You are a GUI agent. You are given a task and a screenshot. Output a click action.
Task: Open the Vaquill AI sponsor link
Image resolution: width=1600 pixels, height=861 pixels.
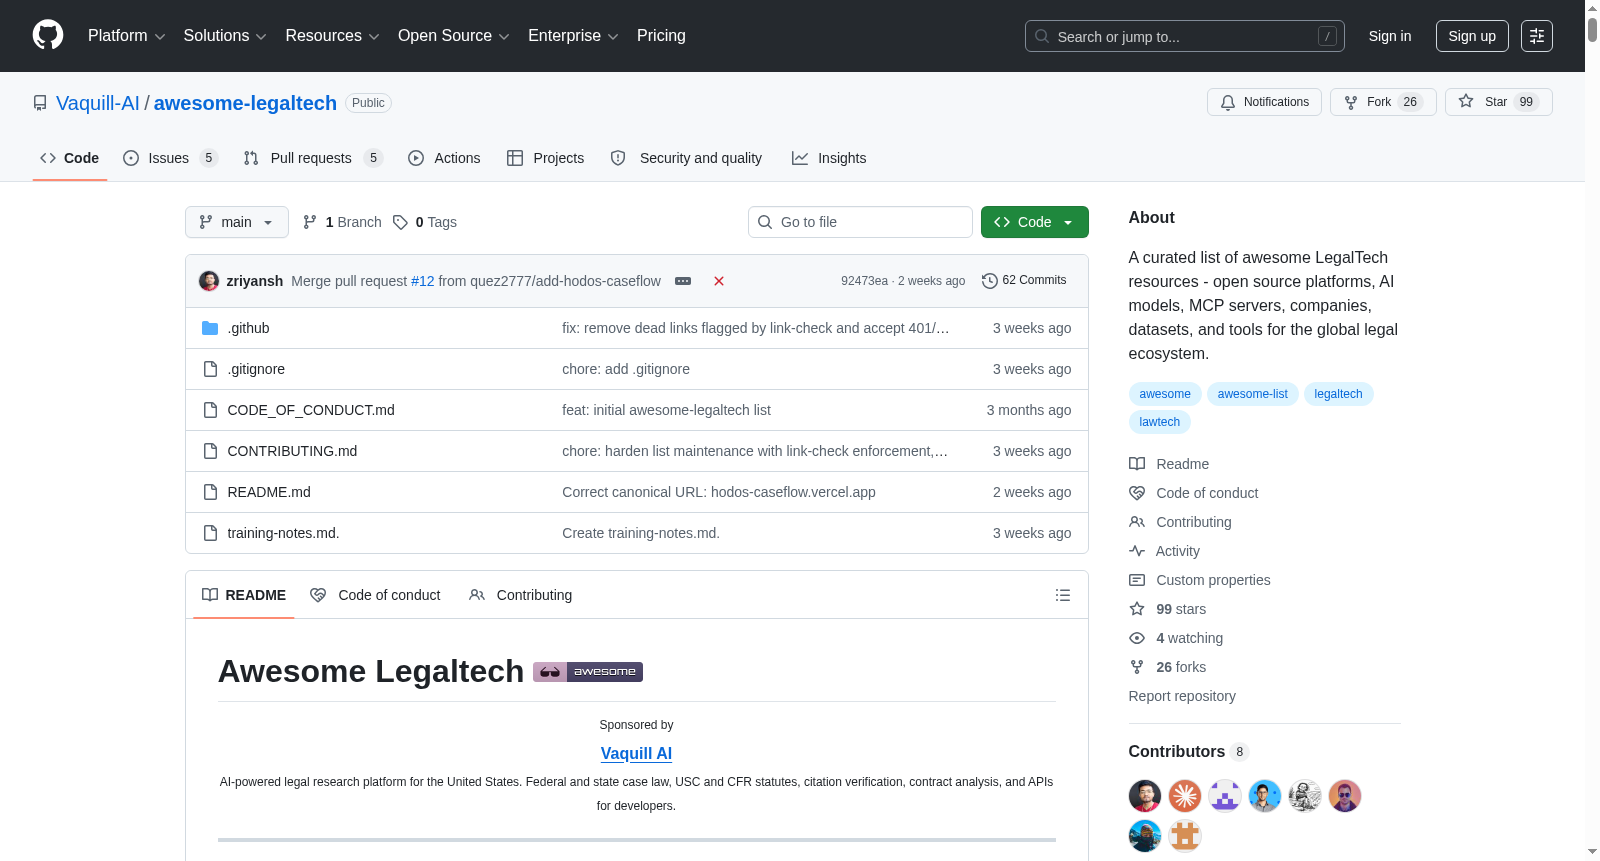(x=636, y=754)
